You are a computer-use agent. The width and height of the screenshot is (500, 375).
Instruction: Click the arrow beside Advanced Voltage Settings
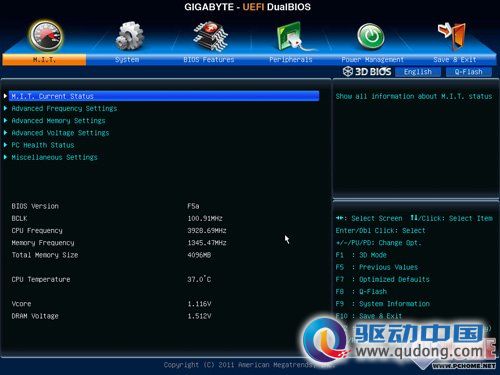5,133
